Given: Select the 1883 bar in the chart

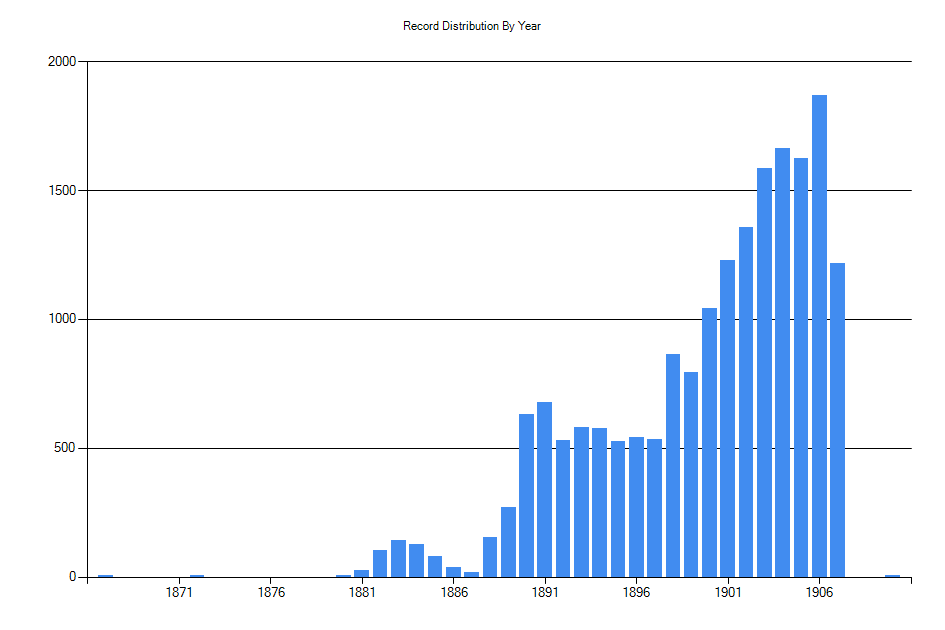Looking at the screenshot, I should click(398, 558).
